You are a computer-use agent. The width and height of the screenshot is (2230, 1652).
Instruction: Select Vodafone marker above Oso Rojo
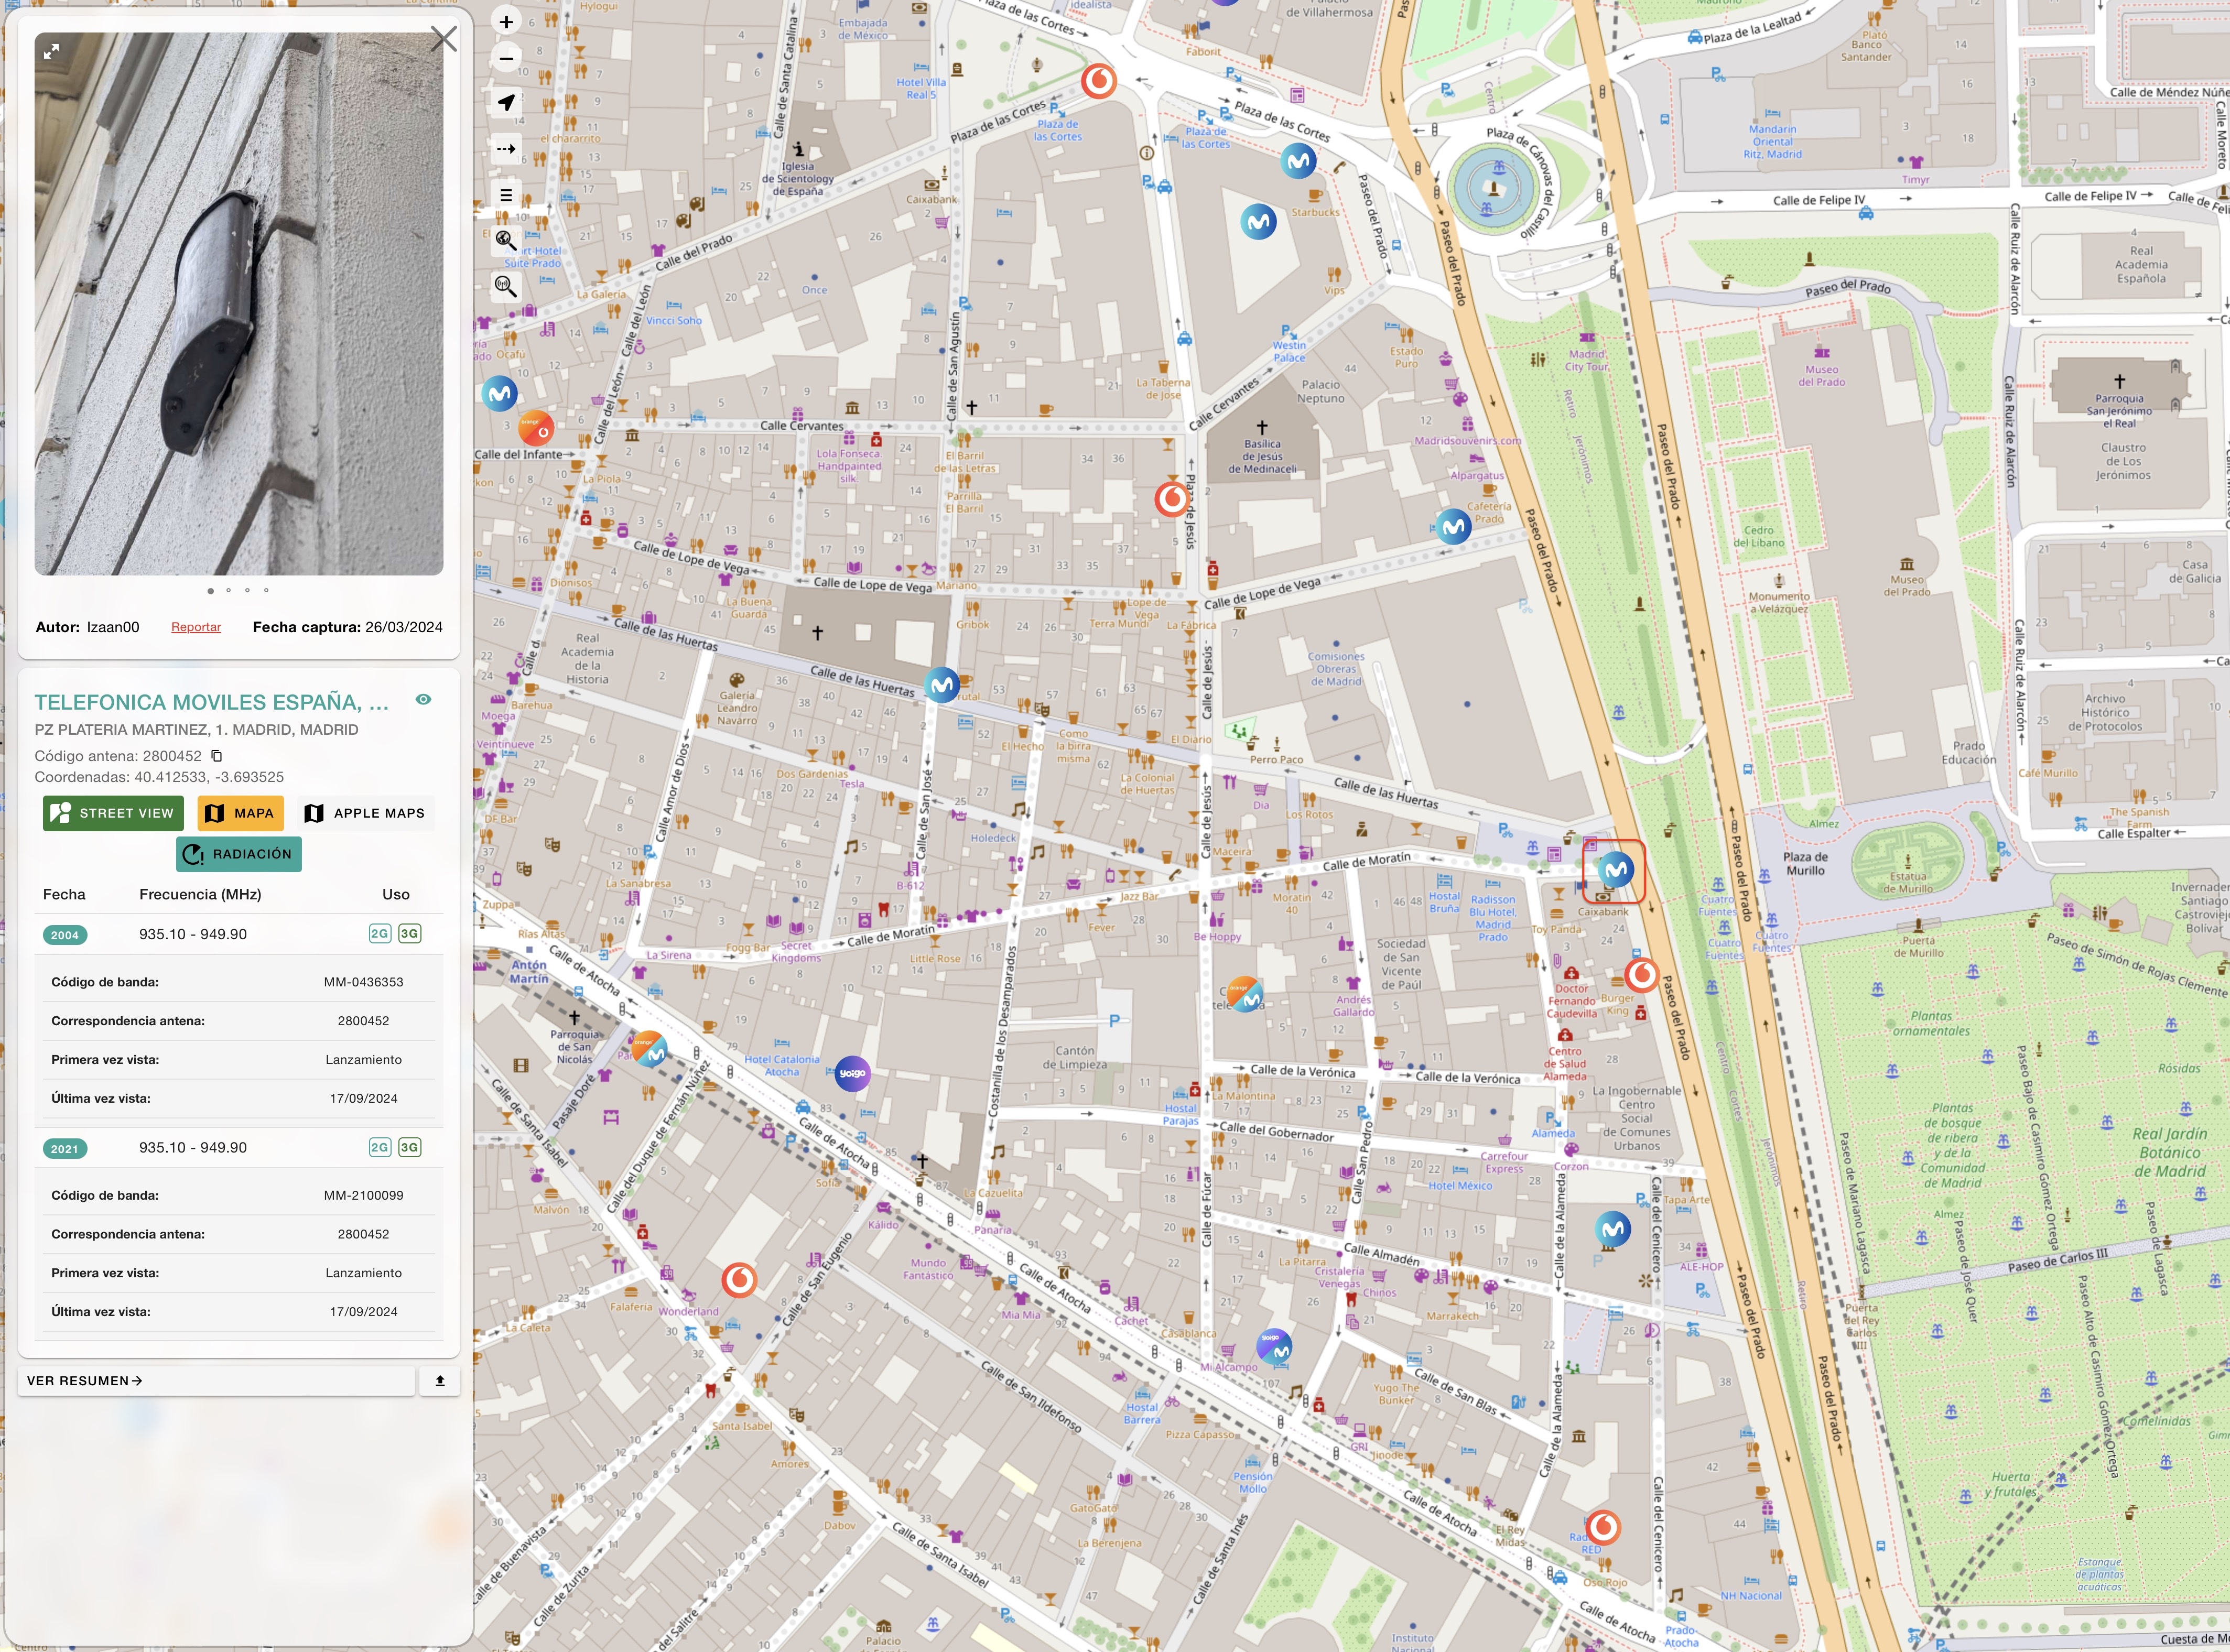pyautogui.click(x=1603, y=1527)
